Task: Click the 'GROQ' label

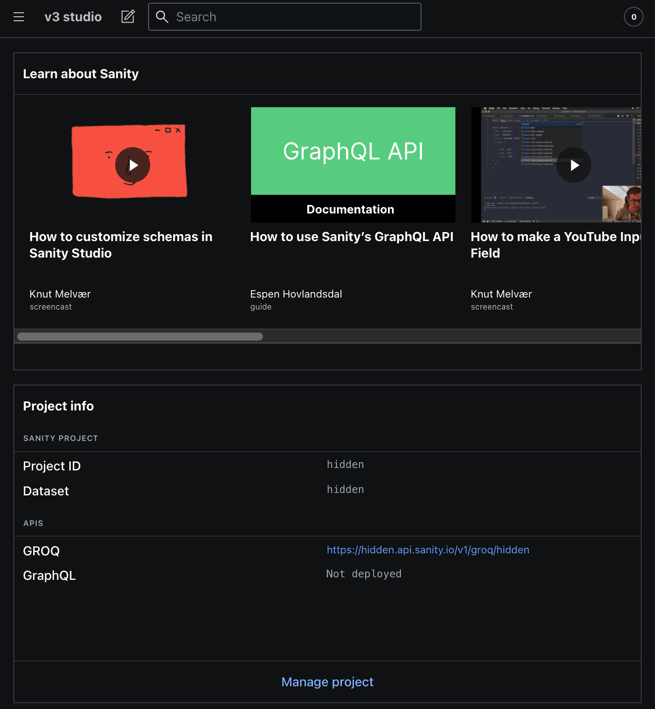Action: [x=41, y=551]
